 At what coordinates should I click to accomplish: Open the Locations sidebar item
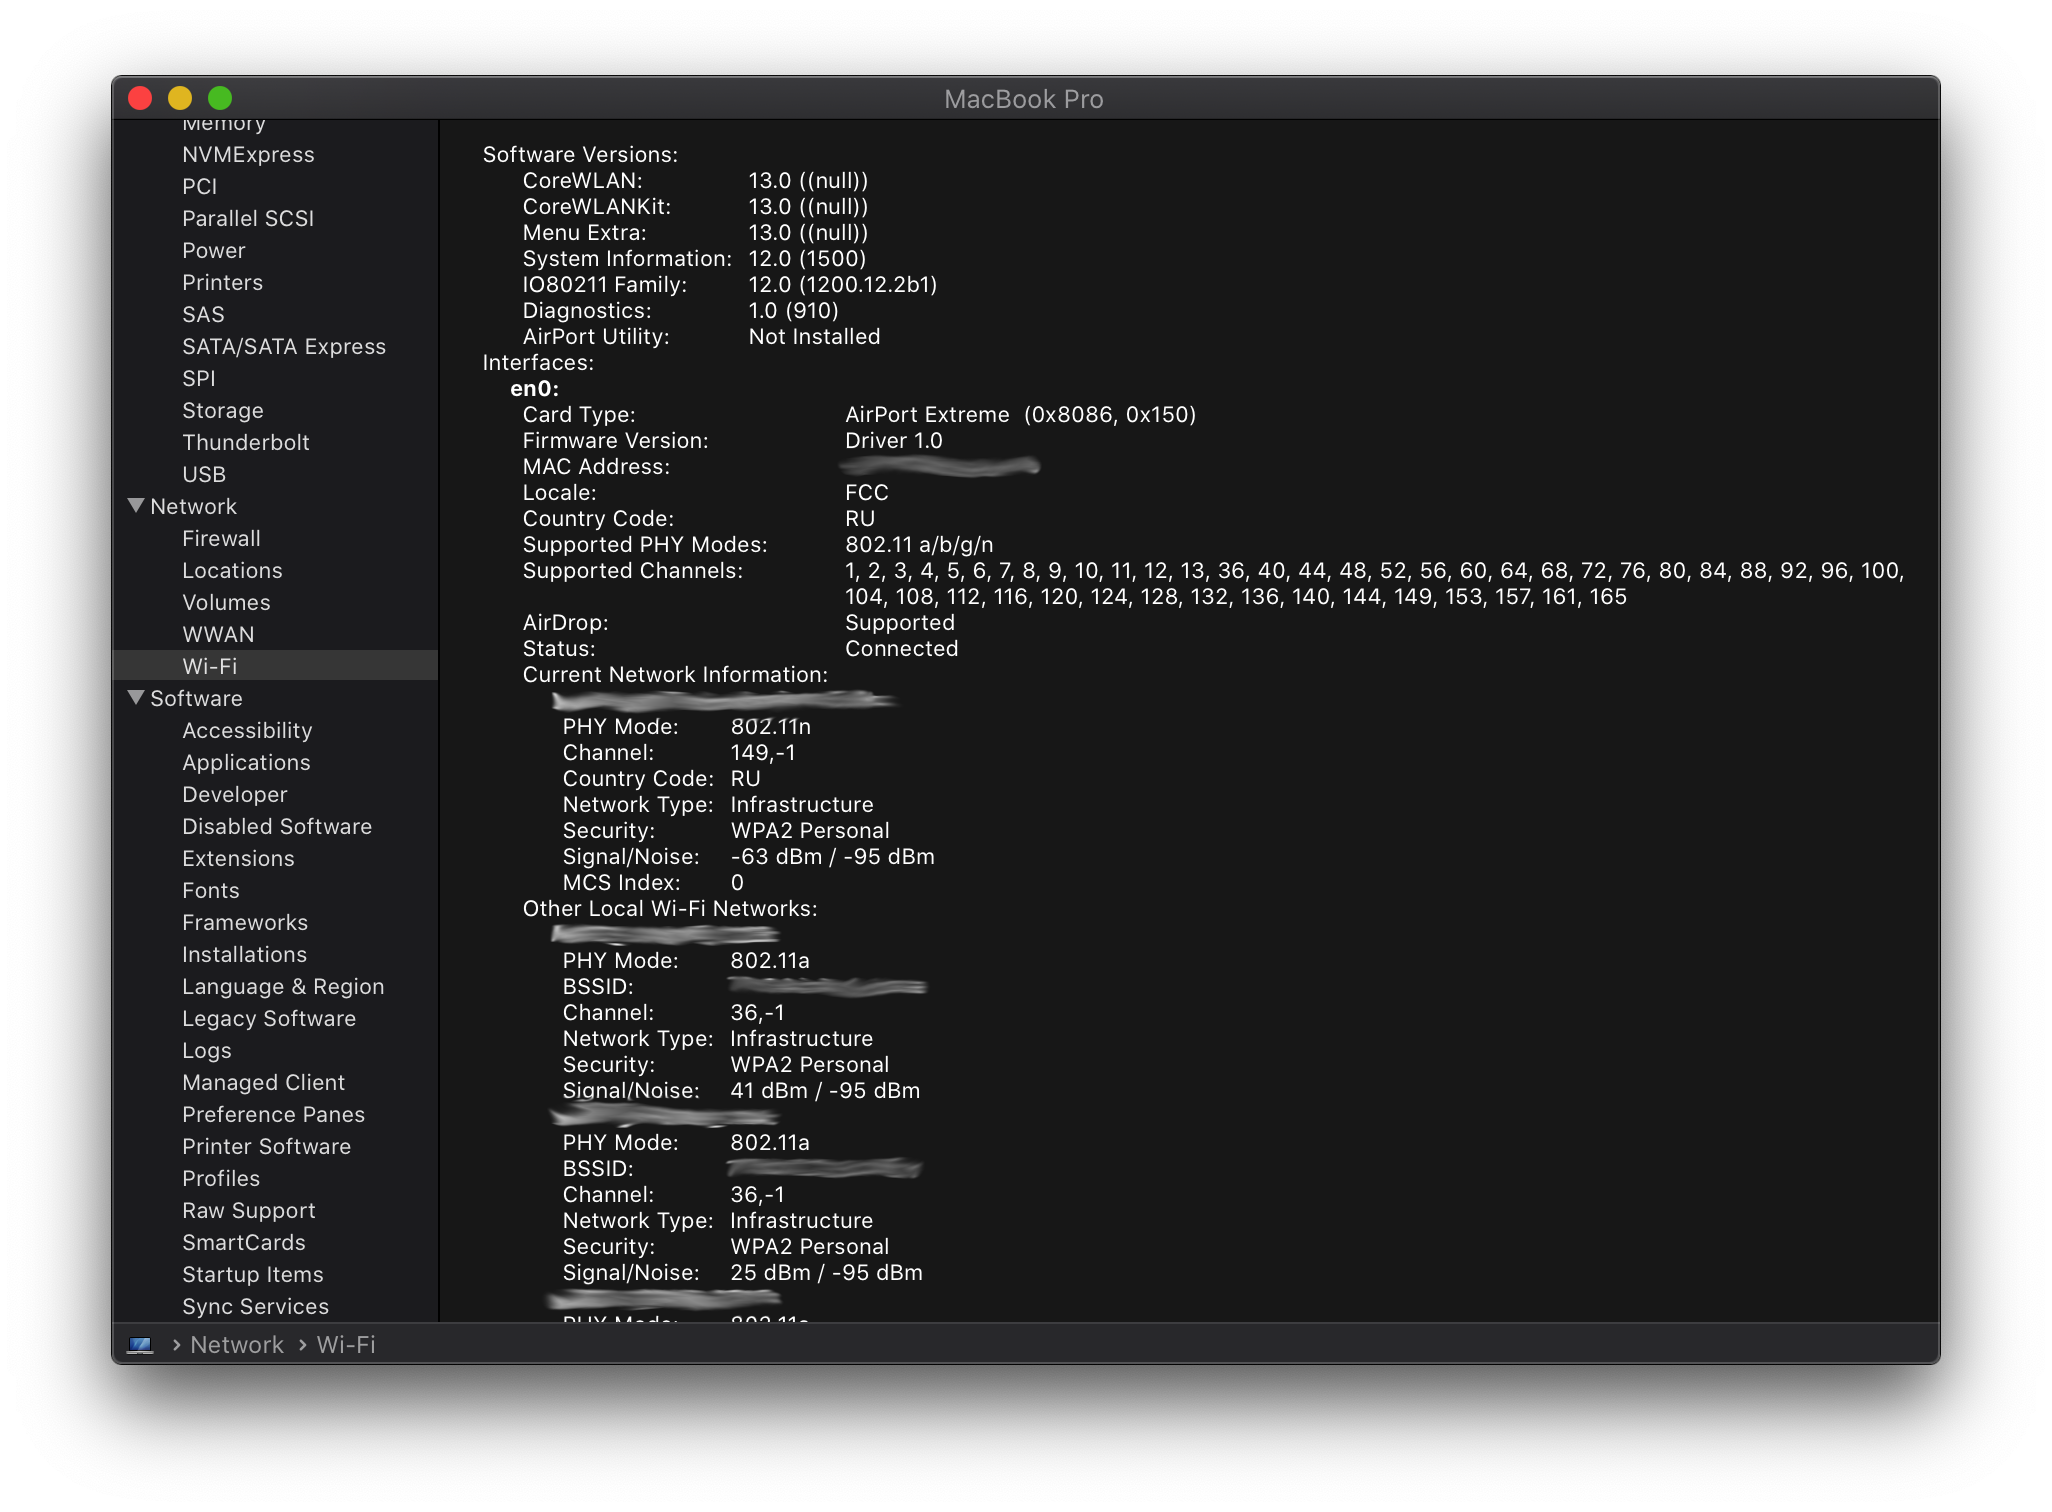point(232,570)
